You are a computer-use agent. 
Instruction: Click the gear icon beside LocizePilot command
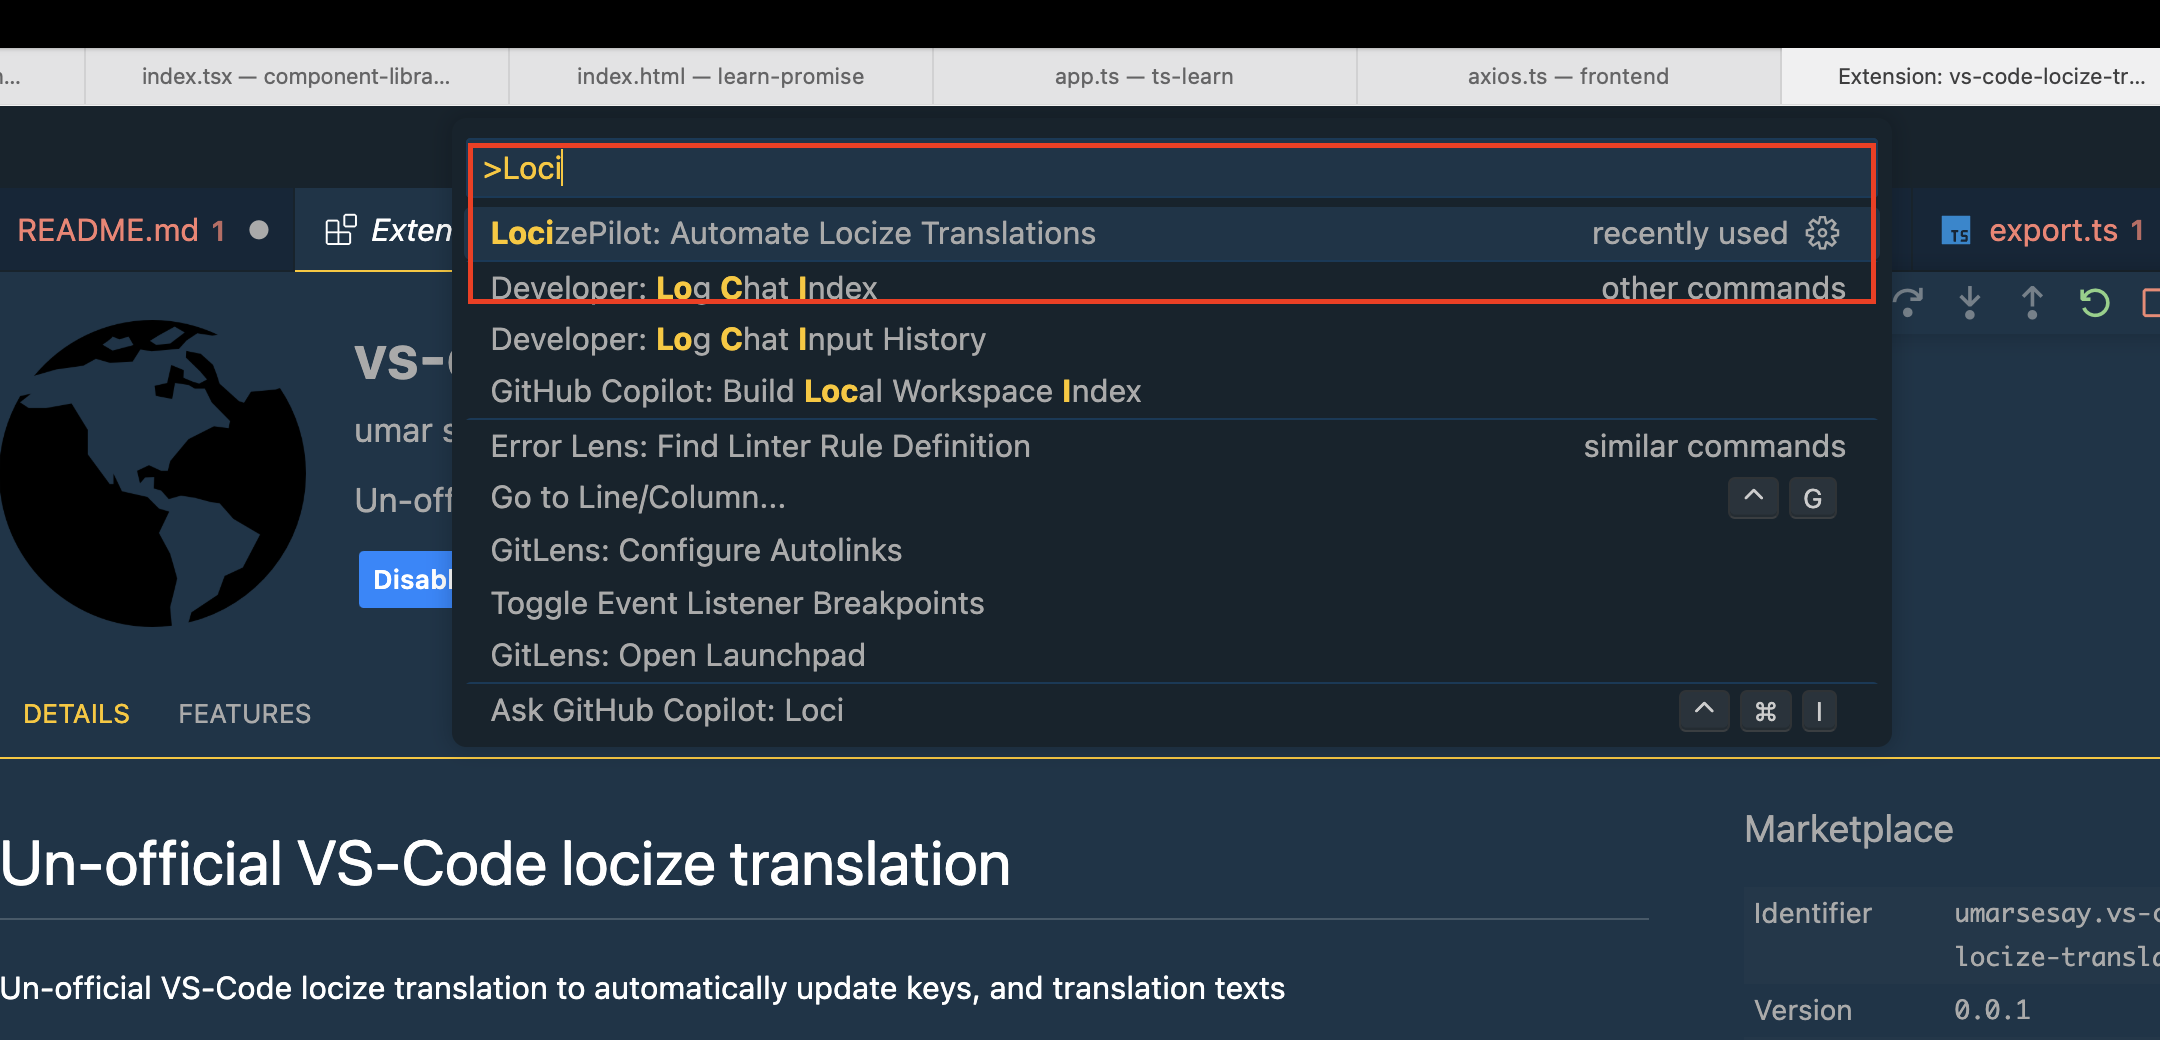(x=1822, y=233)
